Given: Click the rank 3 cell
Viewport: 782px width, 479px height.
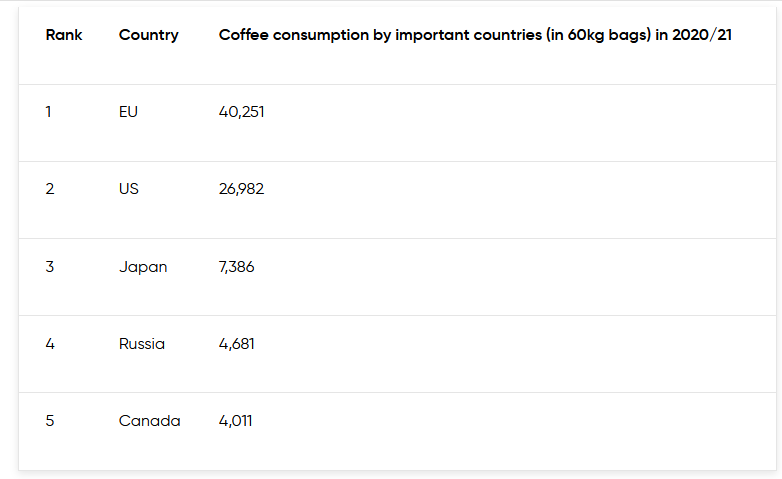Looking at the screenshot, I should tap(50, 267).
